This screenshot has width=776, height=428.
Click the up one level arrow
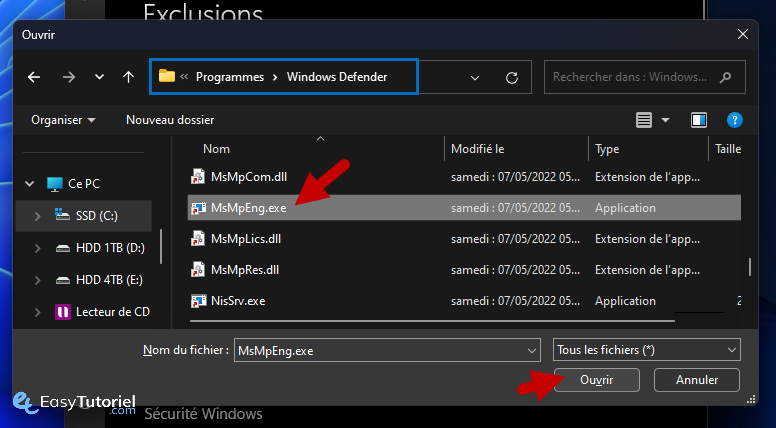[x=128, y=77]
